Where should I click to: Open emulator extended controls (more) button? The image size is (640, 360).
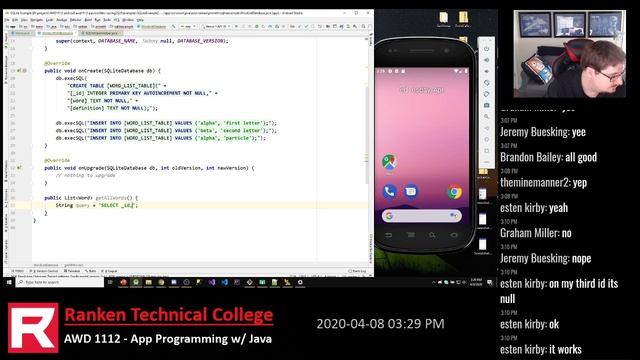point(487,162)
